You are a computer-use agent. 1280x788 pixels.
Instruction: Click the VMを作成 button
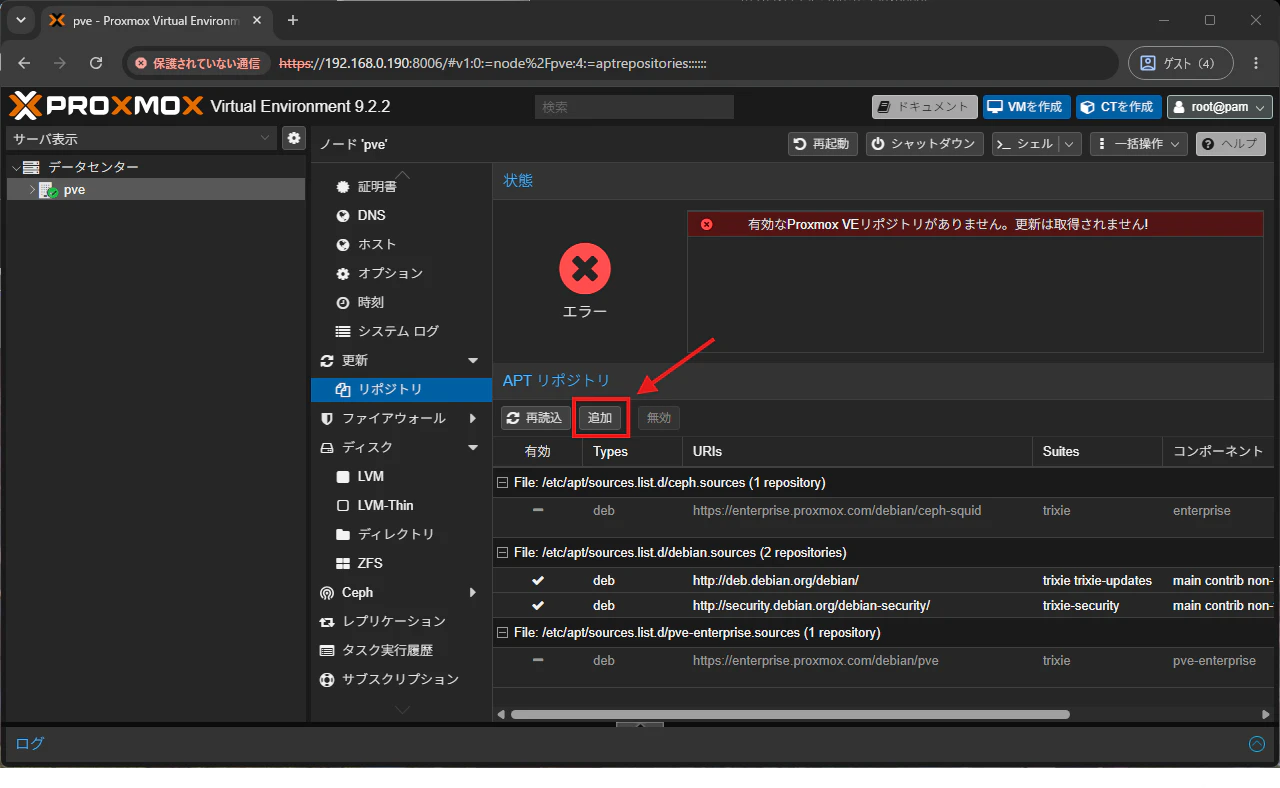pos(1027,107)
